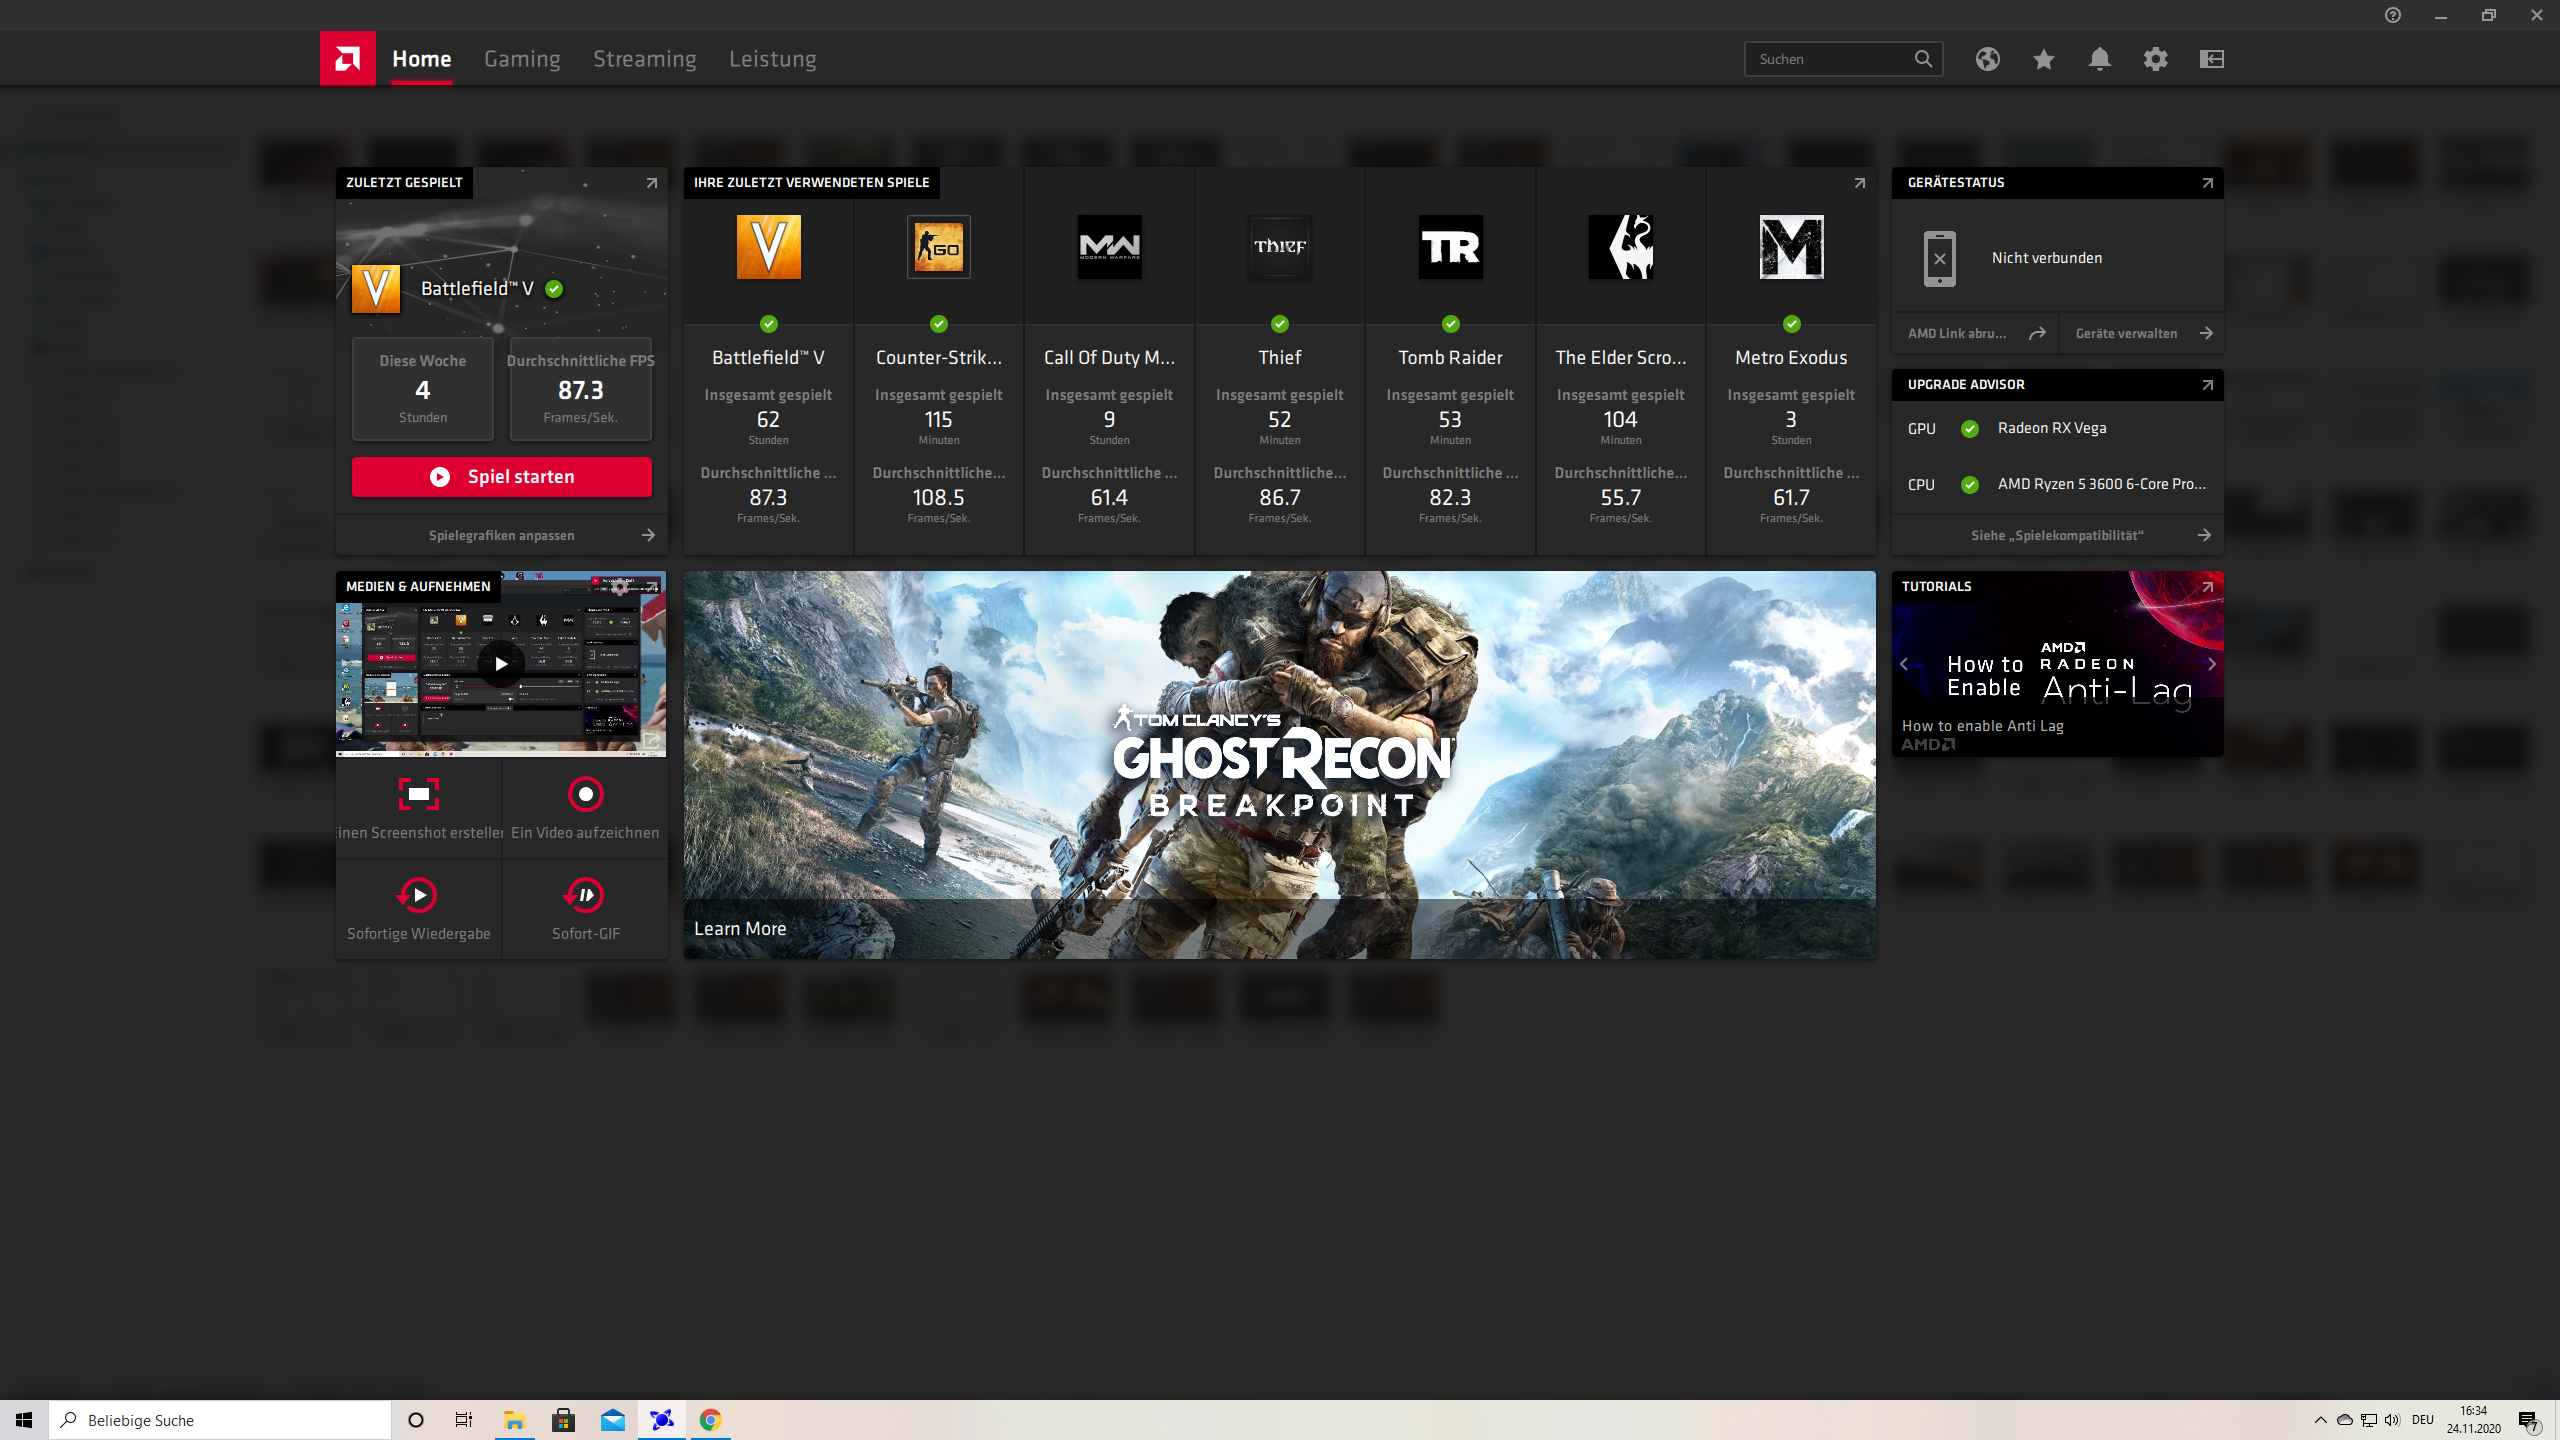2560x1440 pixels.
Task: Create a Sofort-GIF
Action: coord(585,895)
